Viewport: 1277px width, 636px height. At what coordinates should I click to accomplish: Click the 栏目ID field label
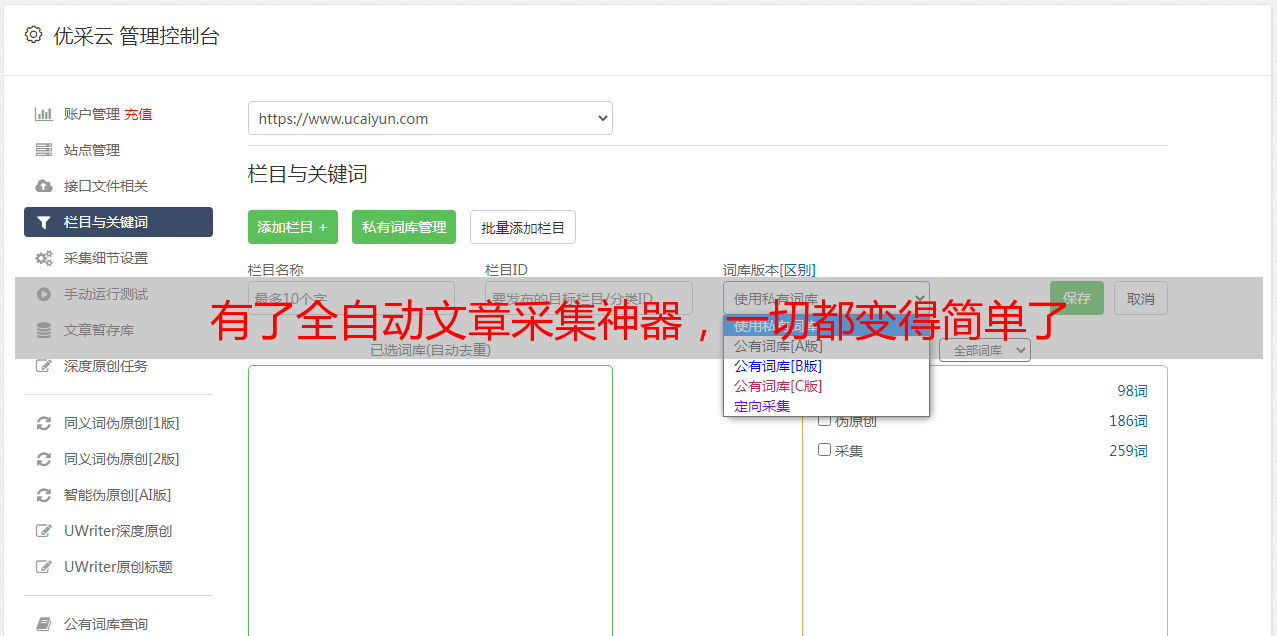506,270
